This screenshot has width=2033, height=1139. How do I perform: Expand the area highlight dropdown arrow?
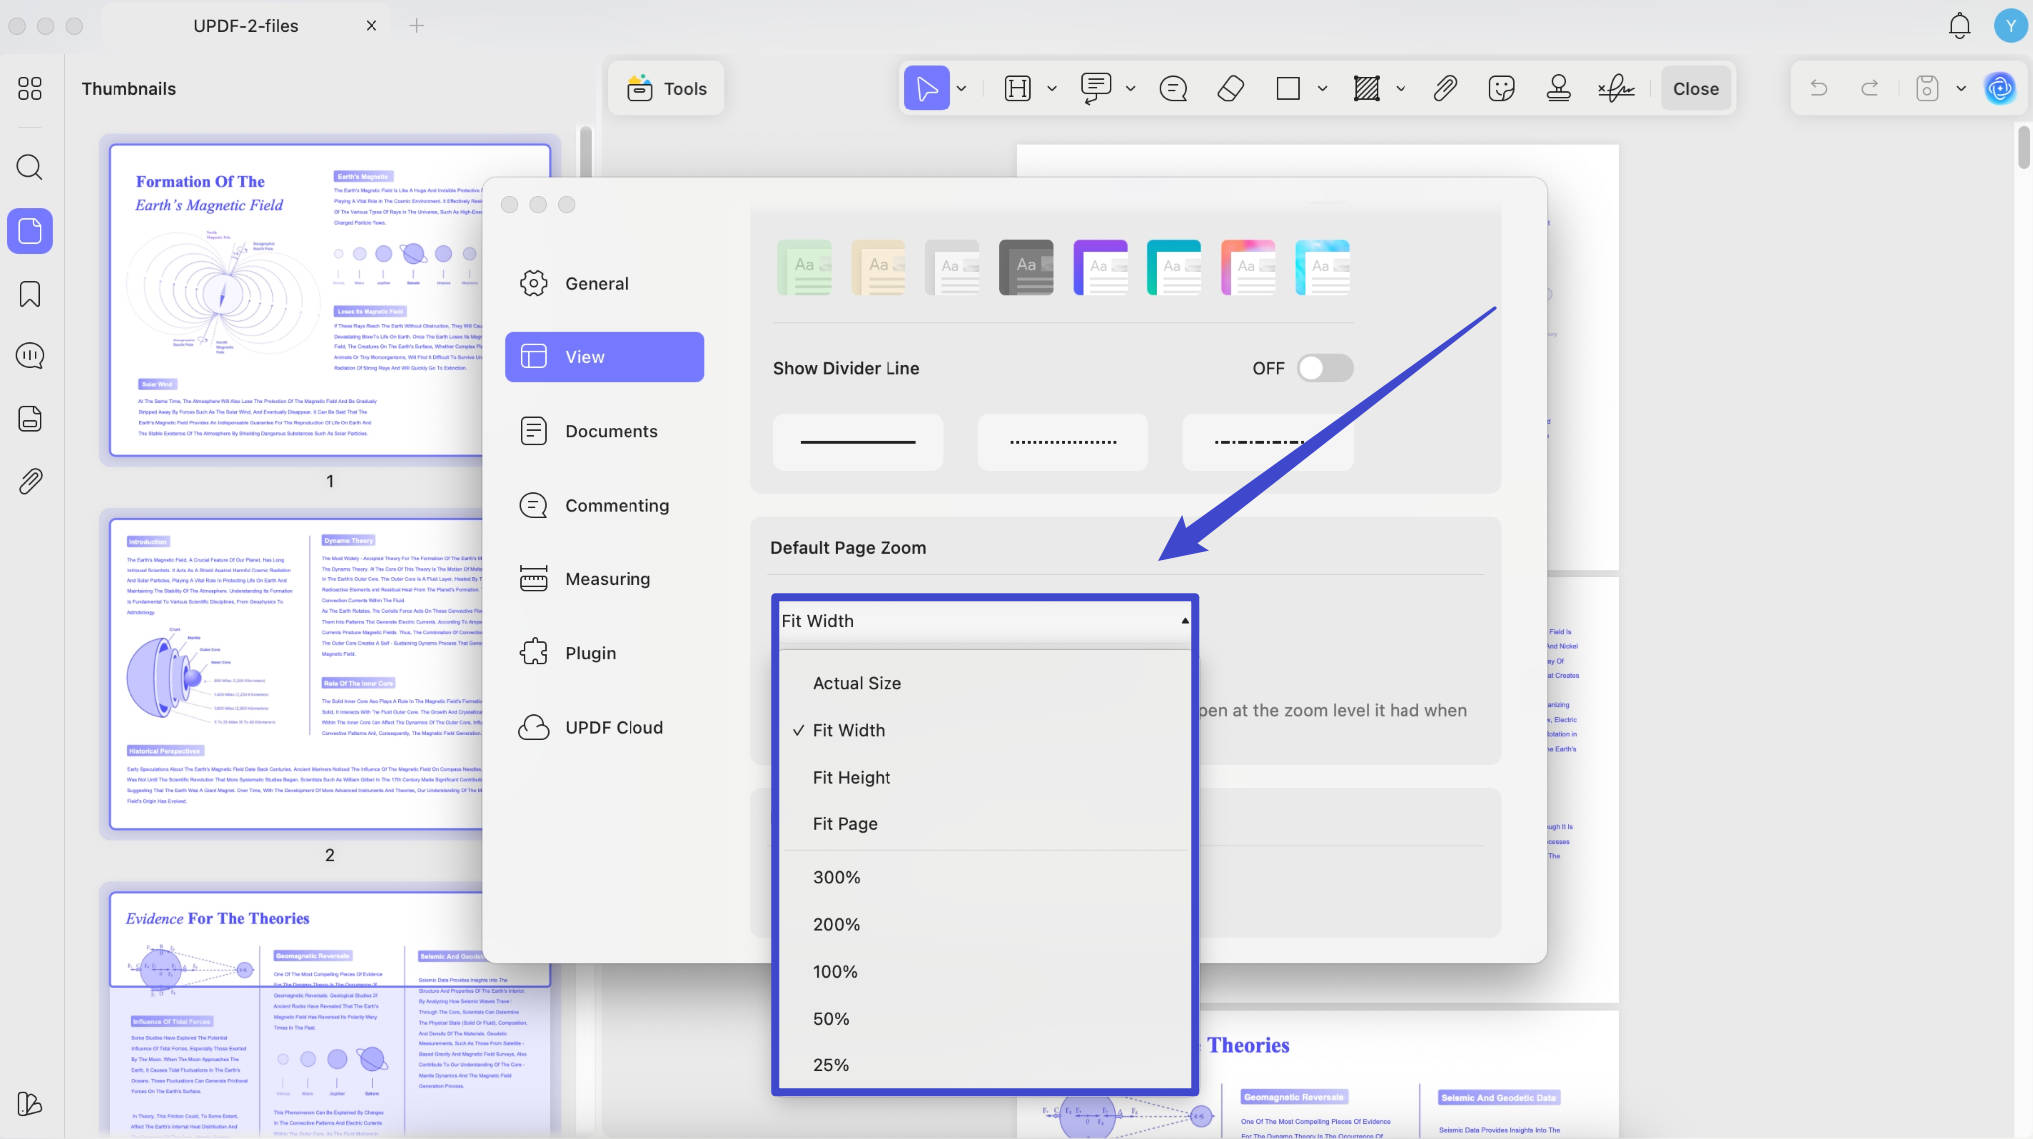(x=1400, y=89)
